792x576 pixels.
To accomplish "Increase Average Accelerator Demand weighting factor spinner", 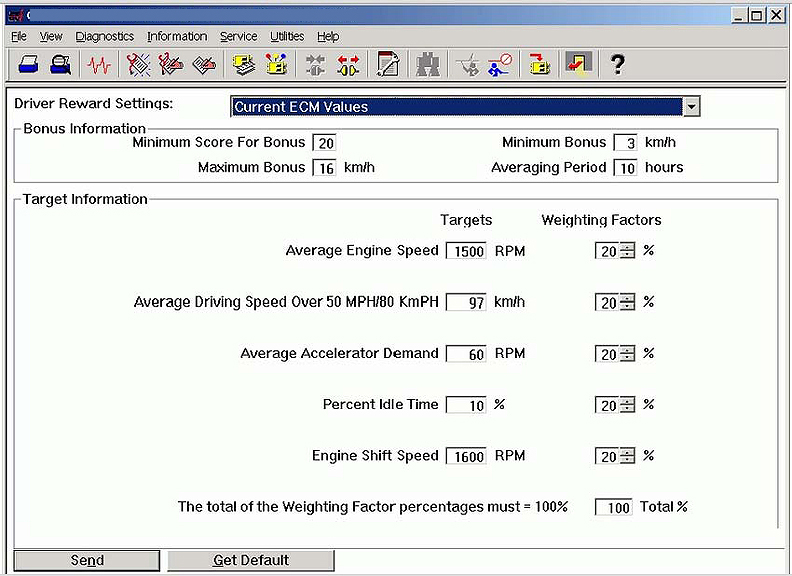I will [x=627, y=350].
